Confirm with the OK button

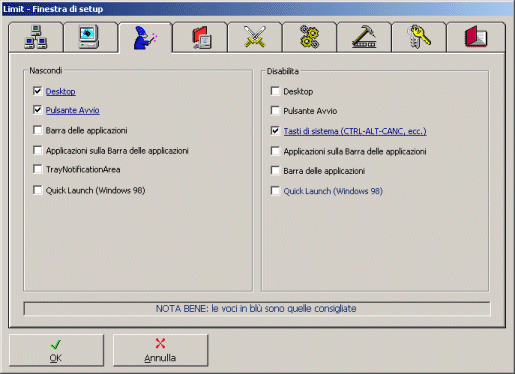pyautogui.click(x=56, y=350)
